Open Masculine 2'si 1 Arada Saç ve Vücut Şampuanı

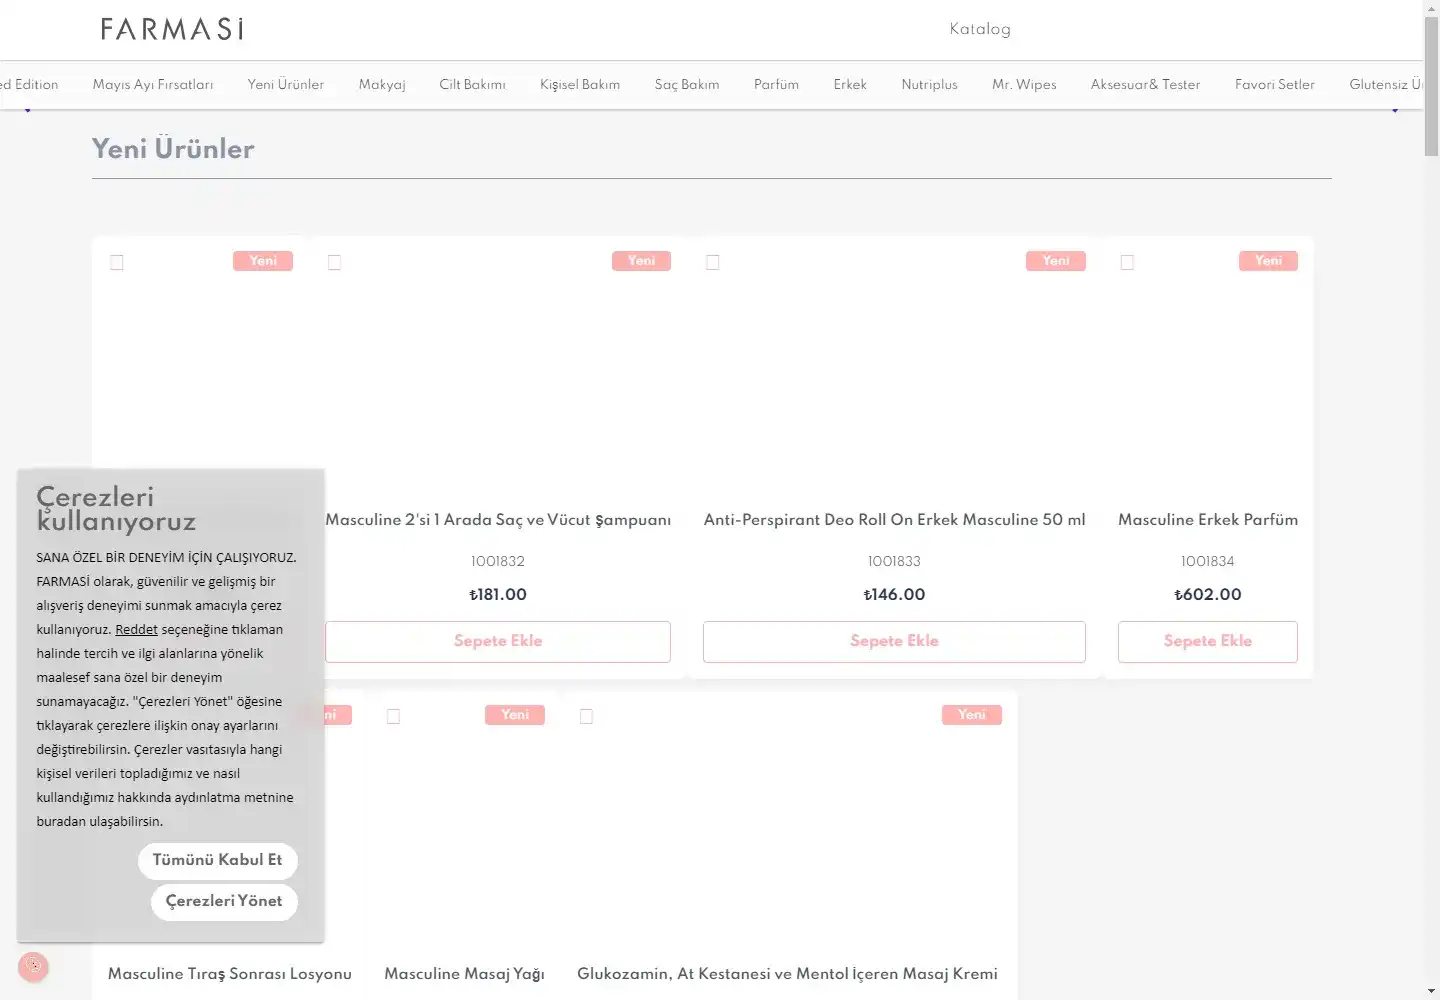[x=498, y=520]
